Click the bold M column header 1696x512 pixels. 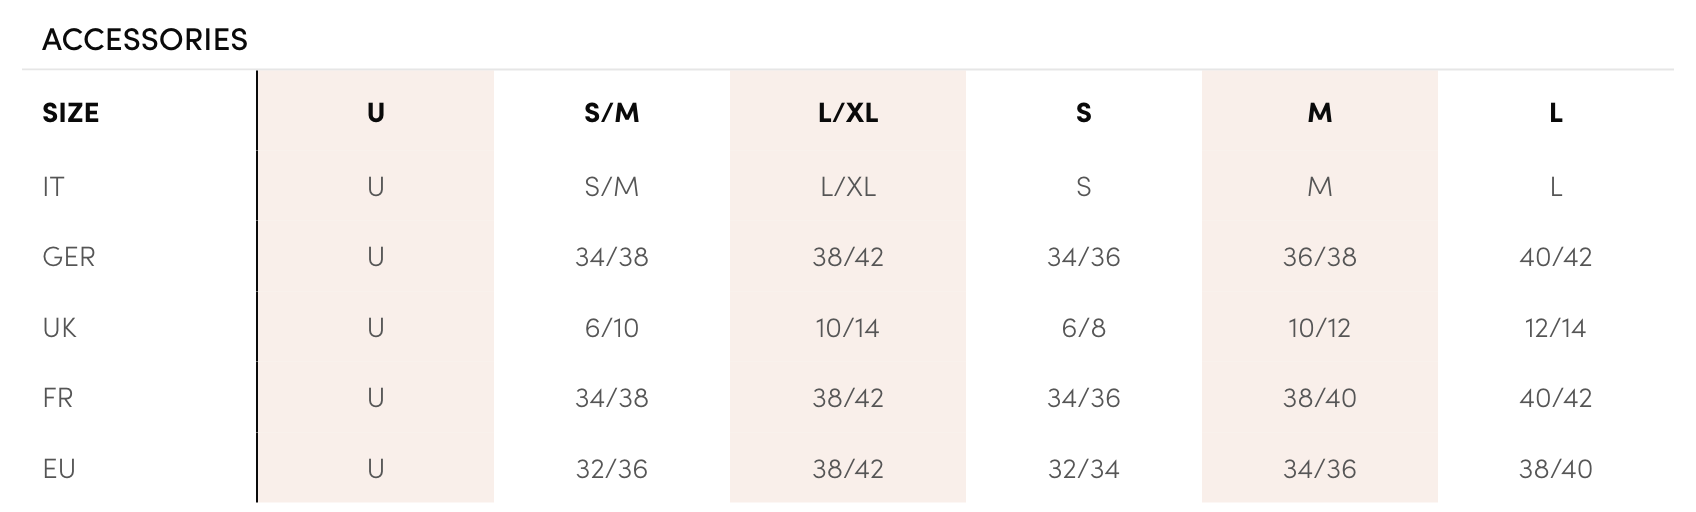(x=1320, y=113)
